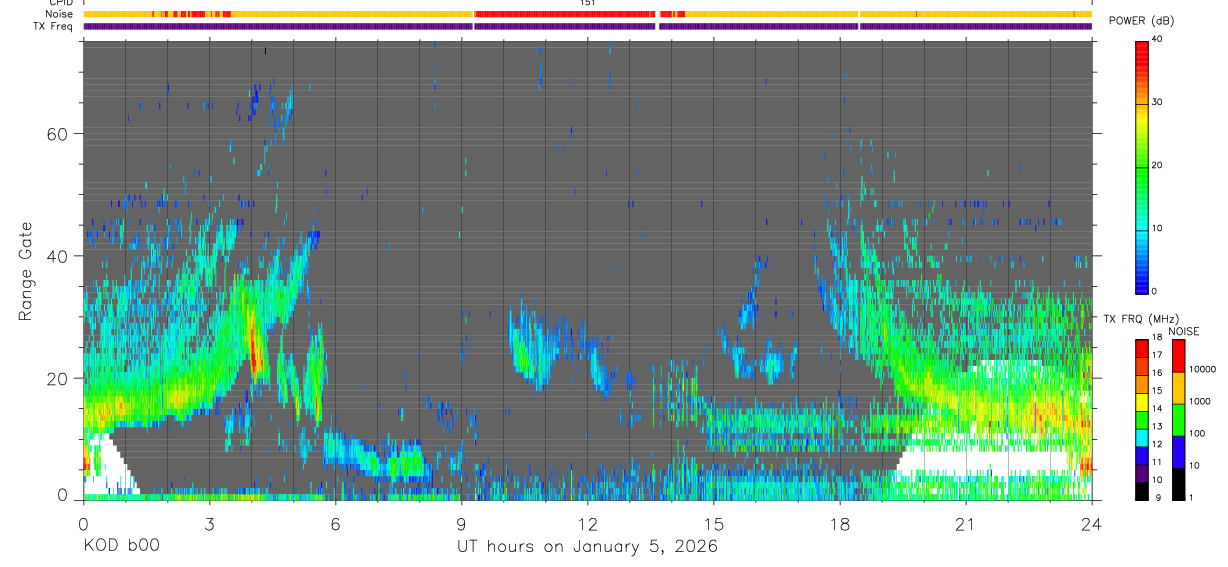Screen dimensions: 1228x567
Task: Click the KOD b00 station label
Action: (x=120, y=546)
